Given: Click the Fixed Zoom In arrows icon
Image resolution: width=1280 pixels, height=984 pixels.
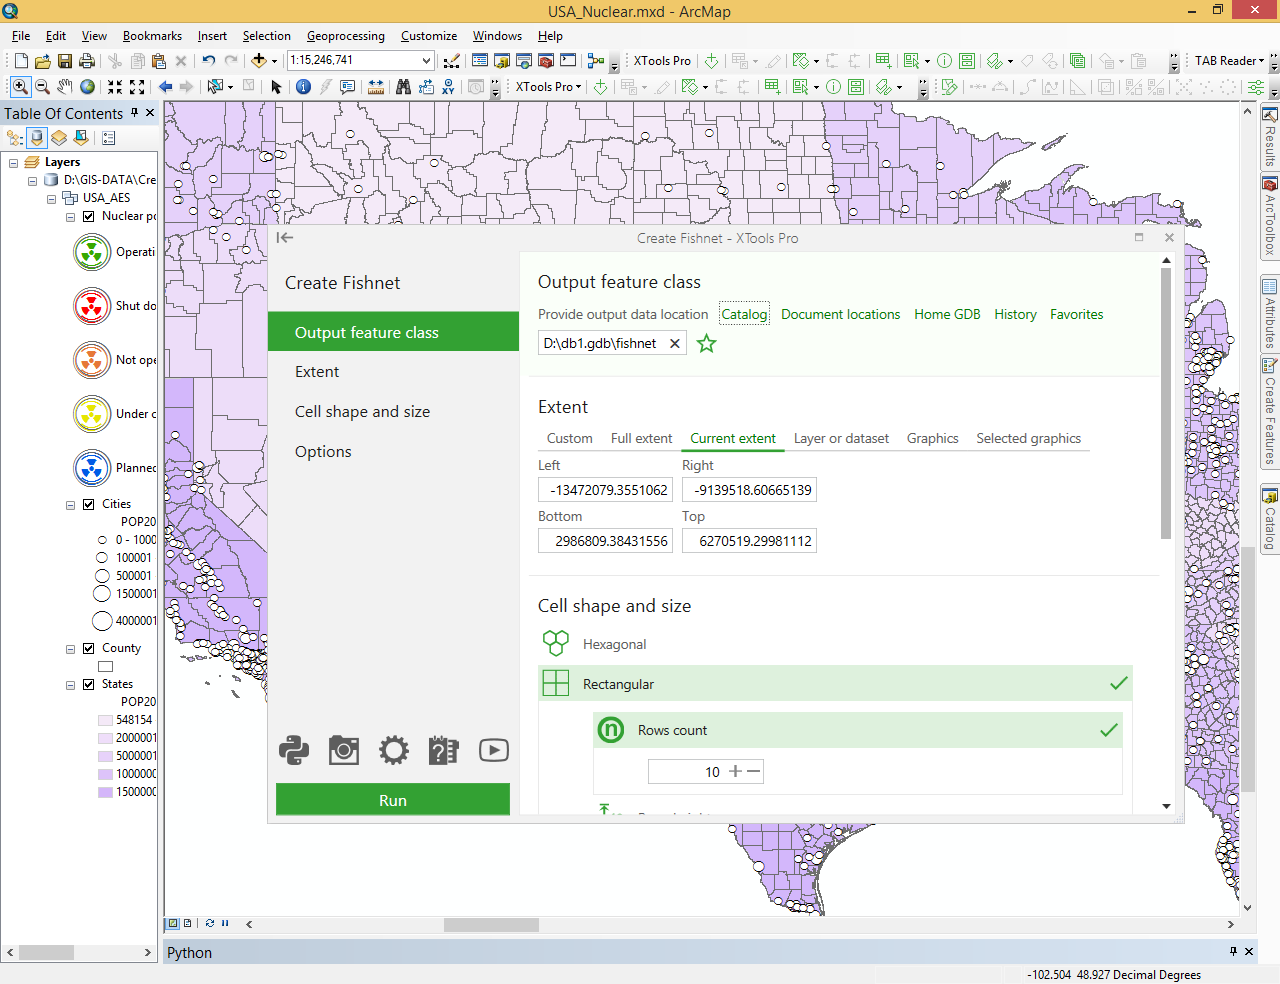Looking at the screenshot, I should 115,87.
